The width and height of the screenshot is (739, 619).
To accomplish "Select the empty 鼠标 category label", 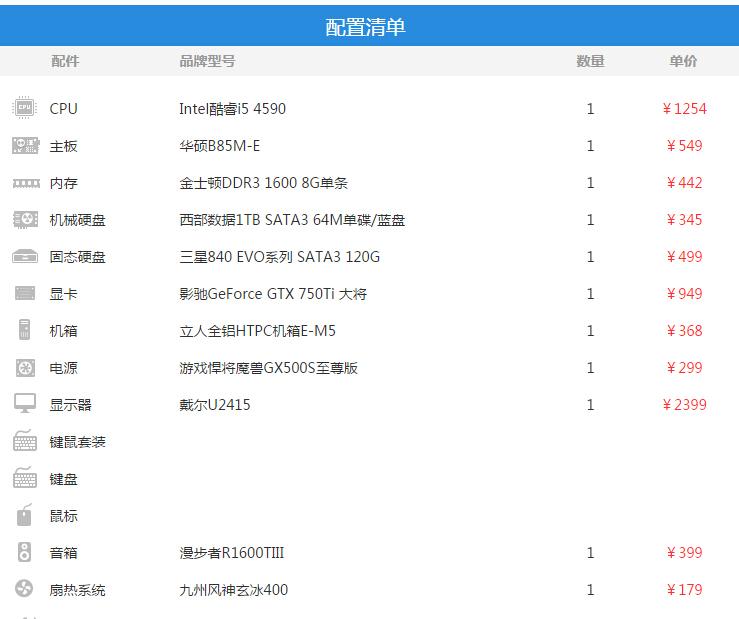I will [x=63, y=516].
